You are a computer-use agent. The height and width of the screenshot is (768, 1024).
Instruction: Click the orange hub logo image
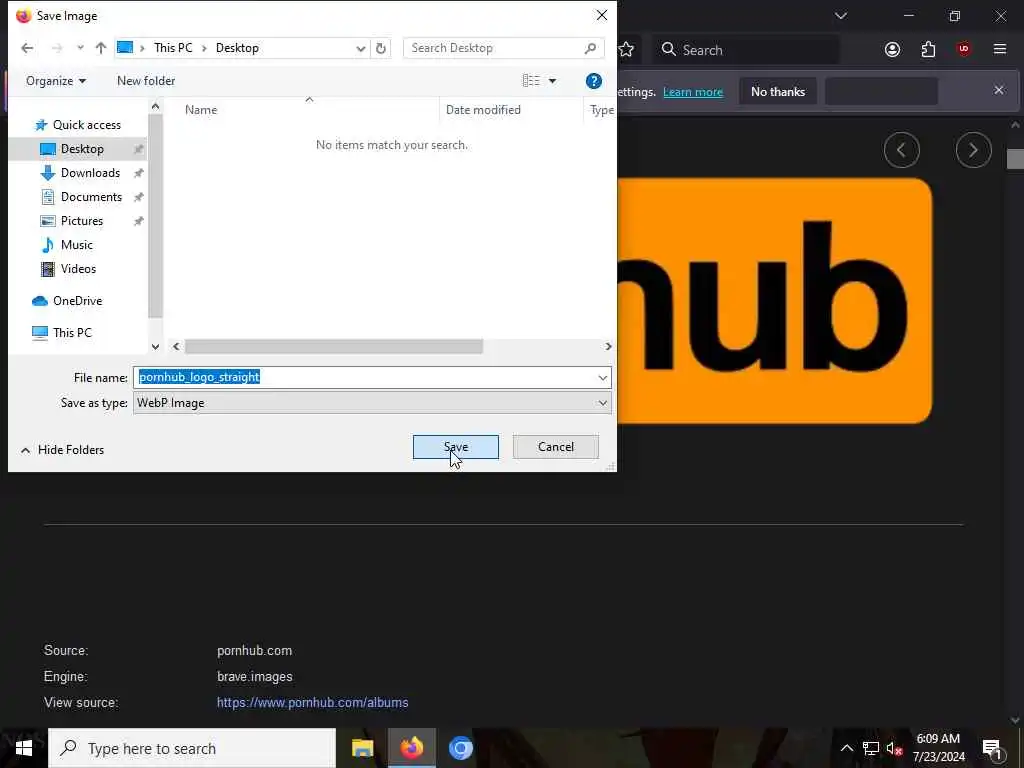775,301
